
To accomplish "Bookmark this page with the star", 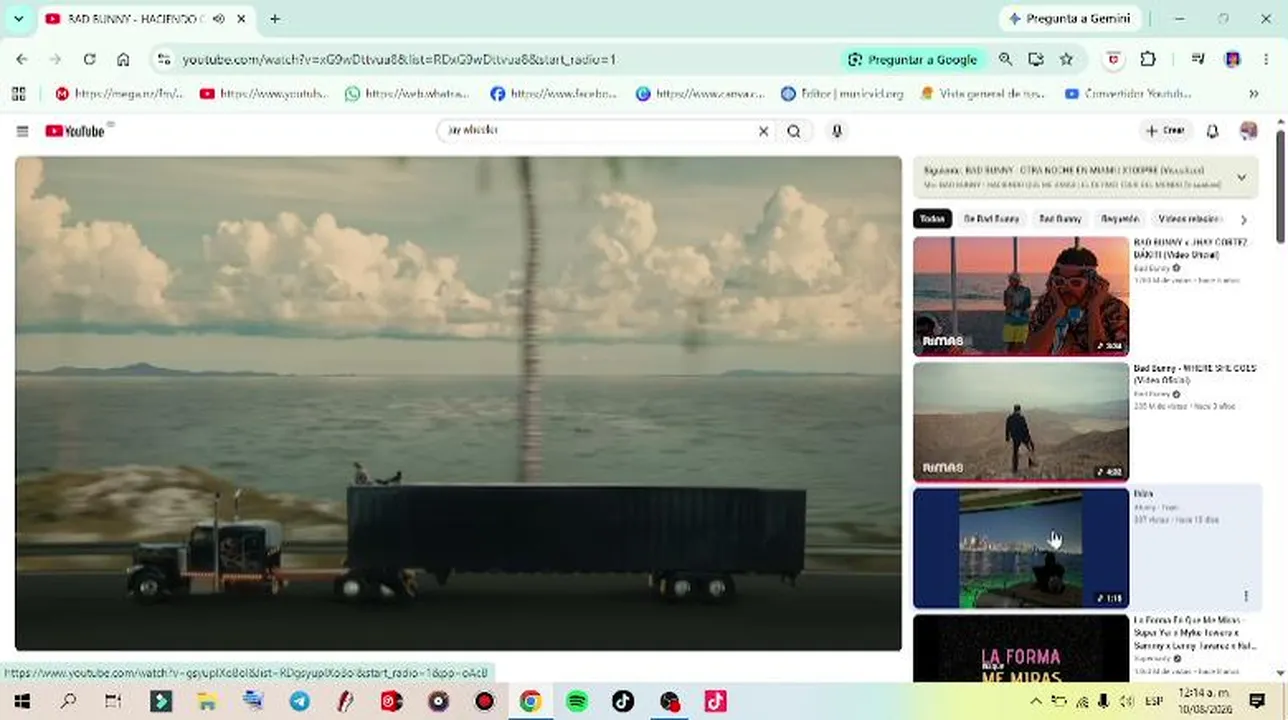I will (1066, 60).
